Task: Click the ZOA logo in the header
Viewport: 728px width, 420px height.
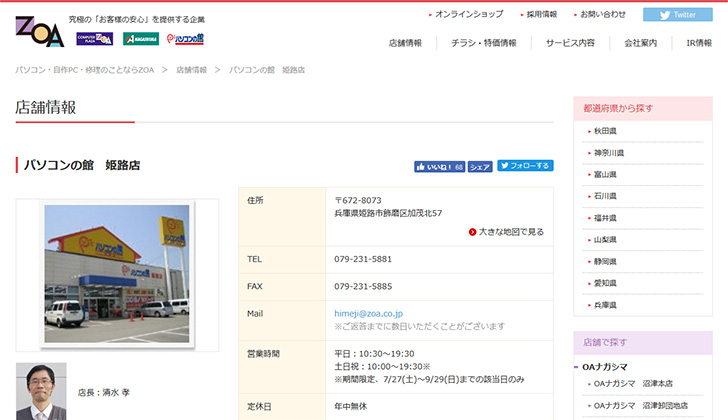Action: 39,31
